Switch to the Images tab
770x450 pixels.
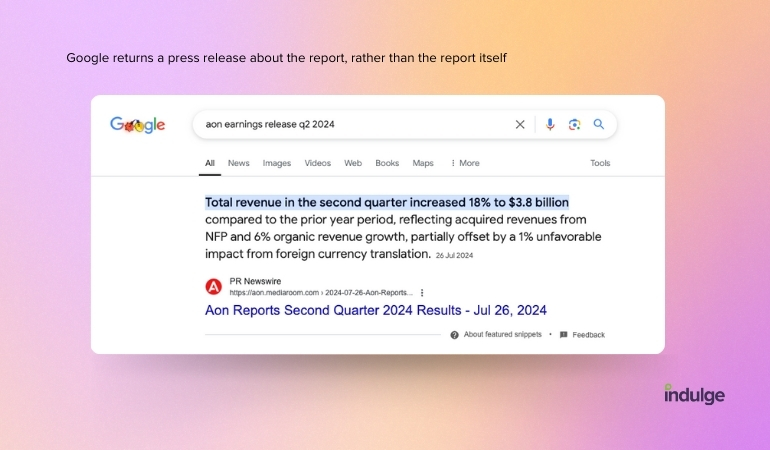[276, 163]
